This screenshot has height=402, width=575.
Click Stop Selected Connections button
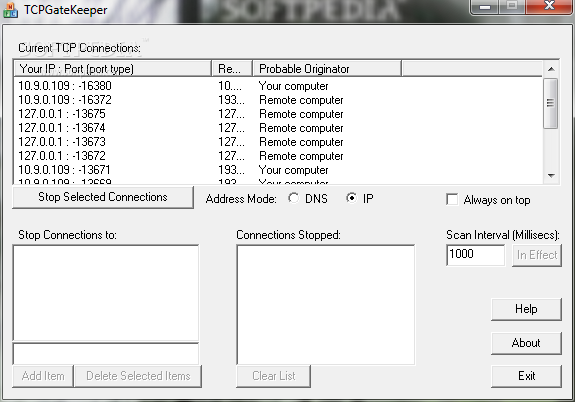click(103, 197)
